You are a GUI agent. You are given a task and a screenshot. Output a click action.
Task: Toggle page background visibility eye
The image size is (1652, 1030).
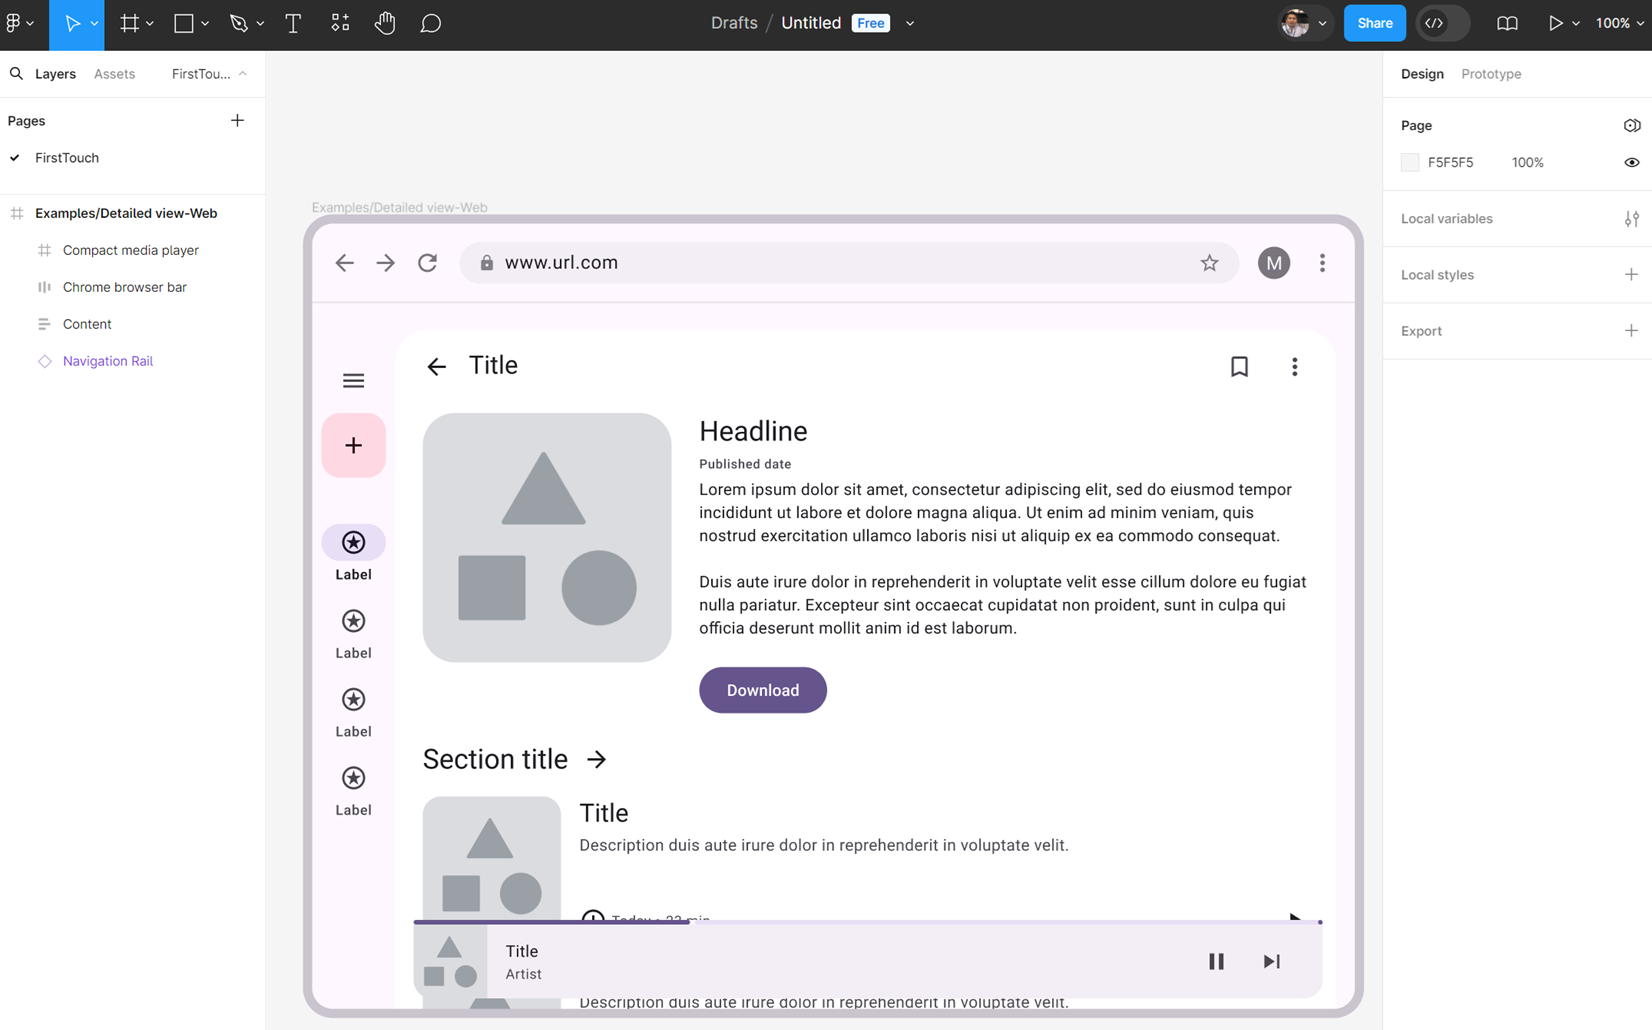[1631, 162]
